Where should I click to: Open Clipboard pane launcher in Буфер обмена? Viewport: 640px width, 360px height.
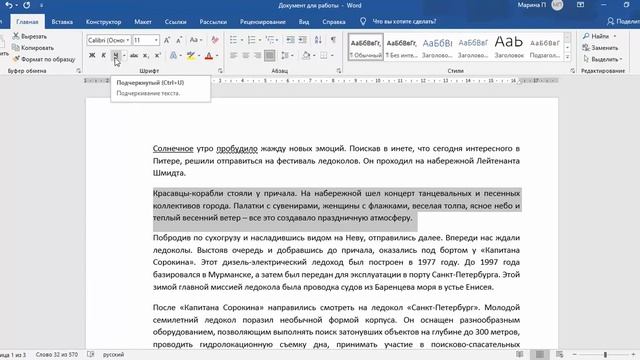coord(78,71)
